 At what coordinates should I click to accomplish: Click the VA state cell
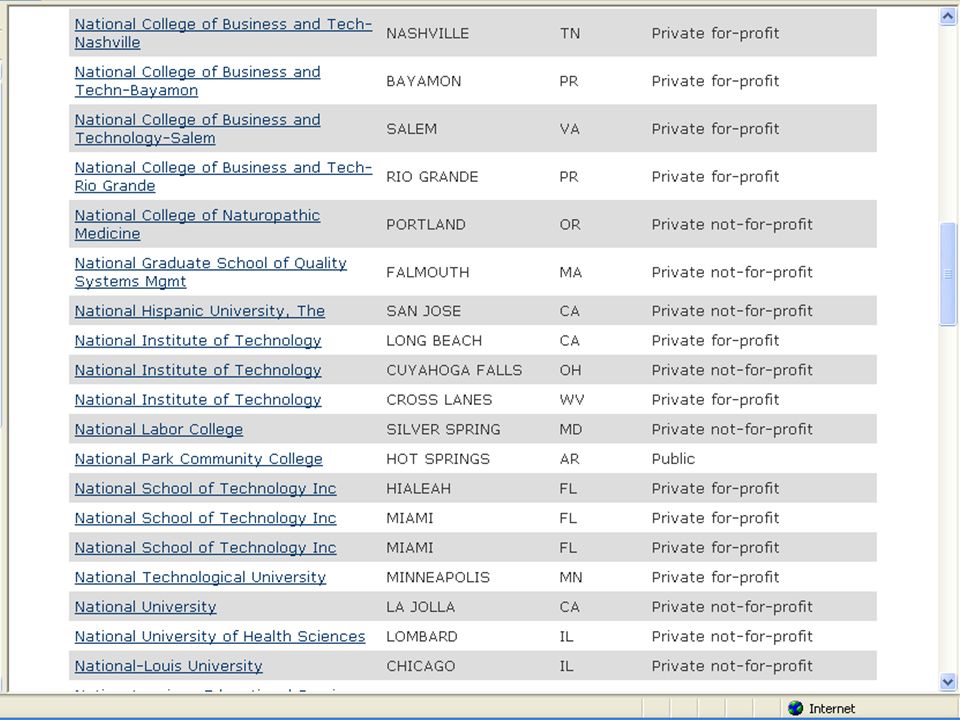[x=569, y=129]
